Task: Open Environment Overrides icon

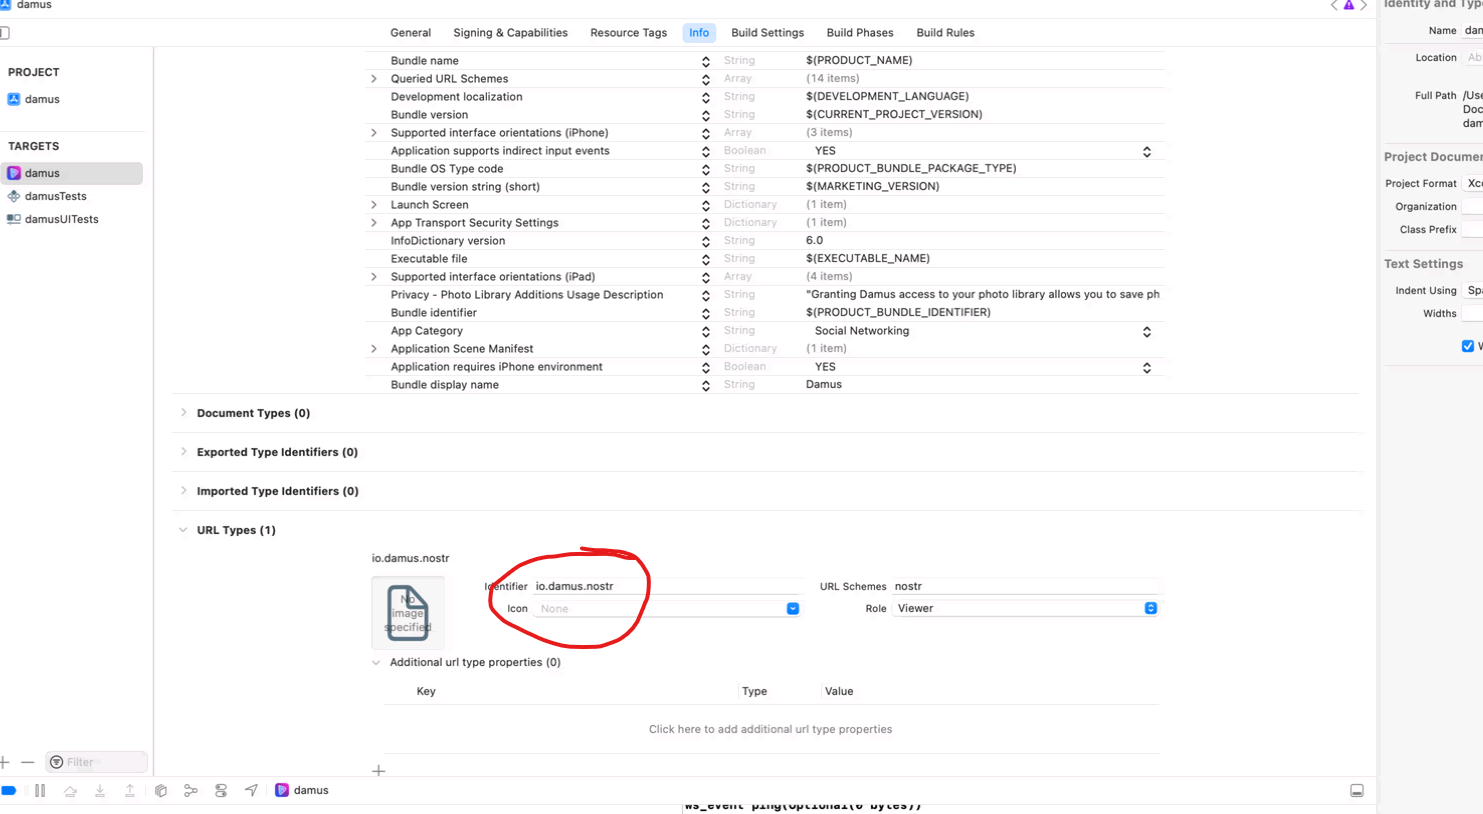Action: point(221,790)
